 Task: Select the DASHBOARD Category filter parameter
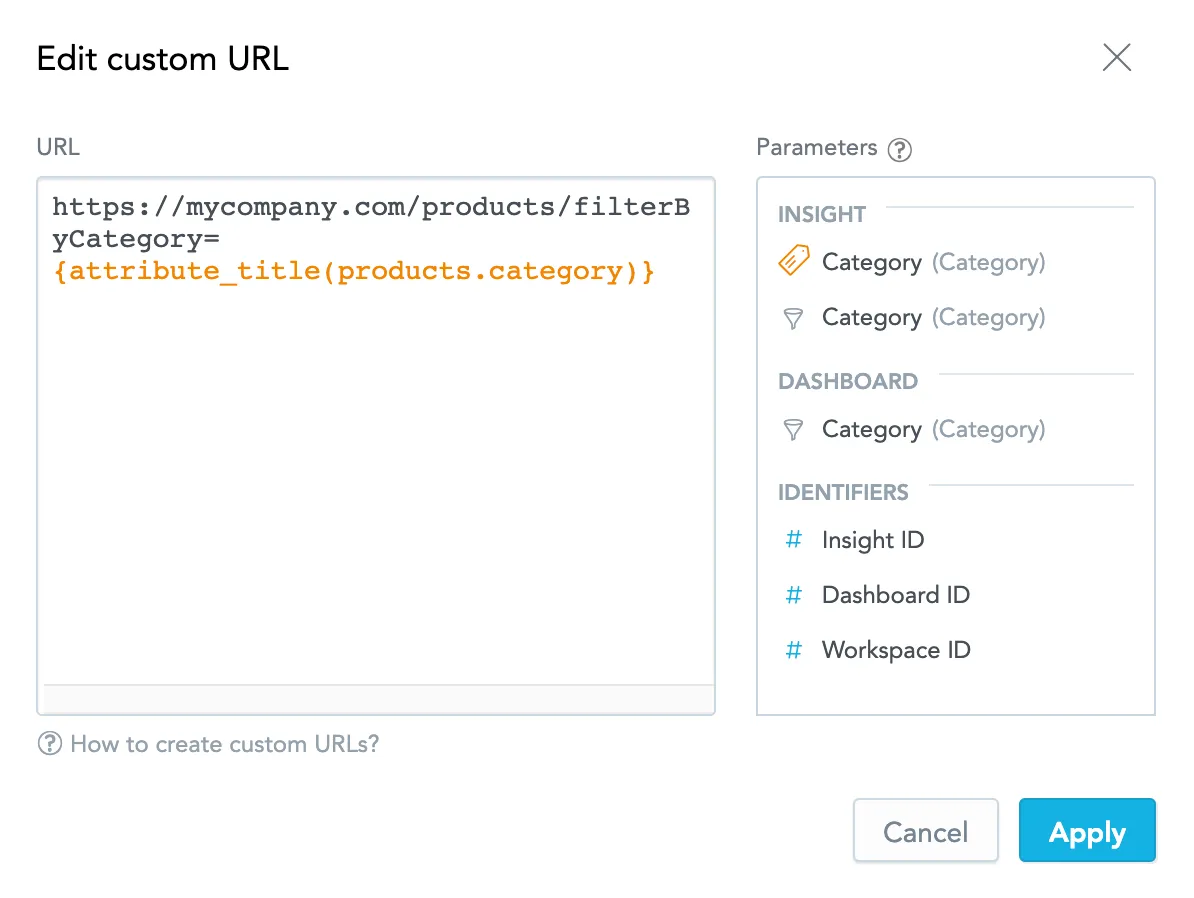871,430
